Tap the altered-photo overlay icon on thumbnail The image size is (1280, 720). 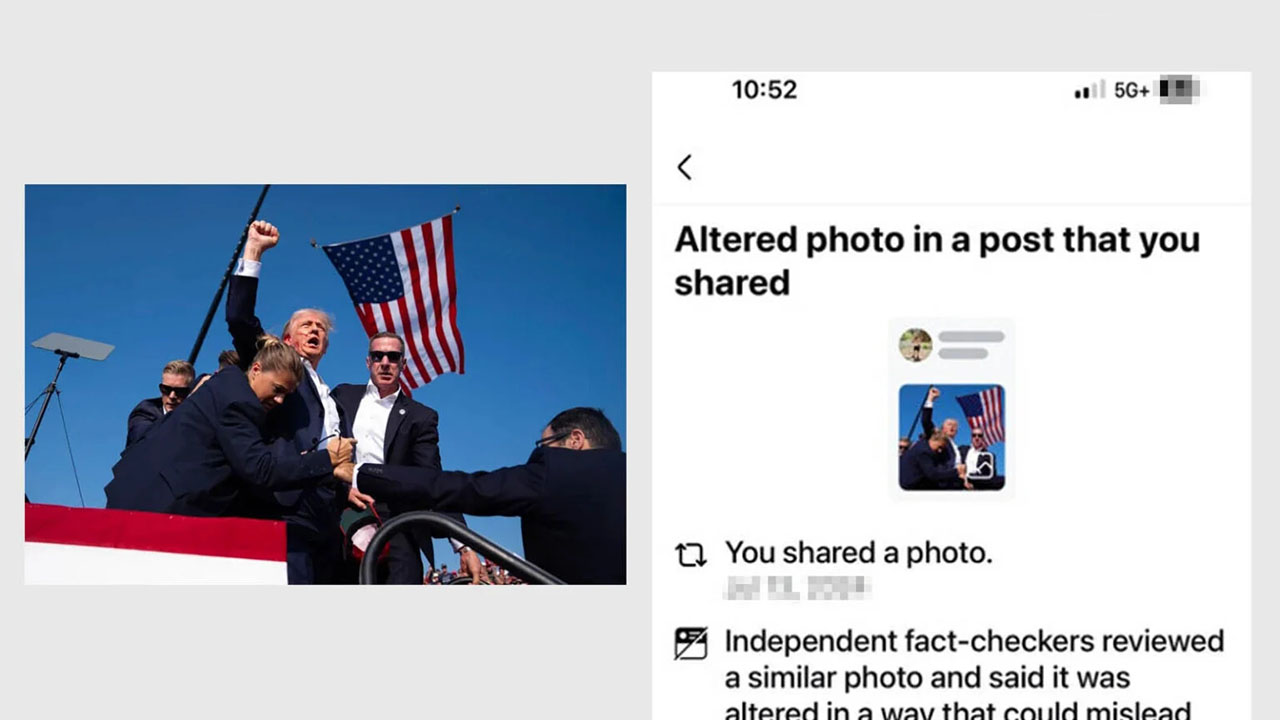point(983,466)
